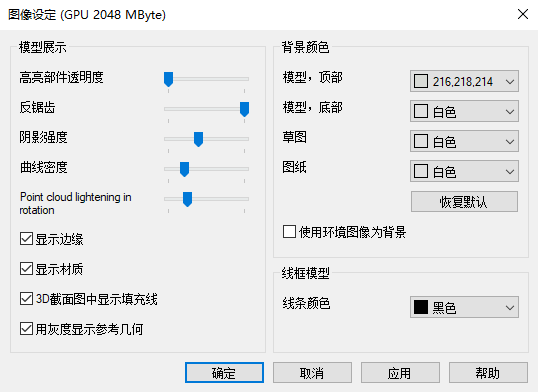The image size is (538, 392).
Task: Open the 模型，顶部 color dropdown
Action: pyautogui.click(x=464, y=81)
